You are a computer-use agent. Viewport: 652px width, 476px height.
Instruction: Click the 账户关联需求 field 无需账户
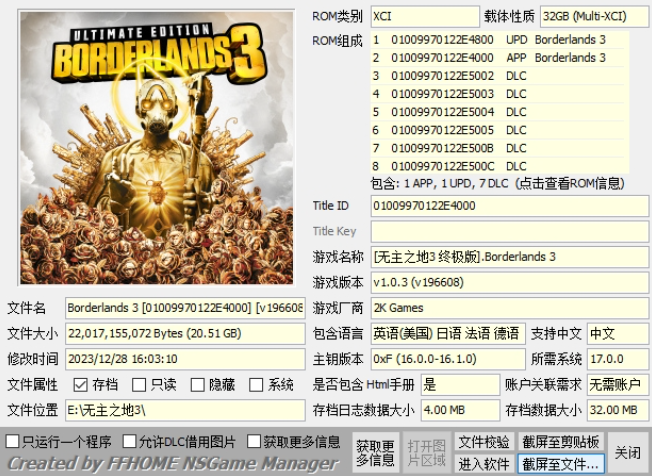click(x=617, y=385)
